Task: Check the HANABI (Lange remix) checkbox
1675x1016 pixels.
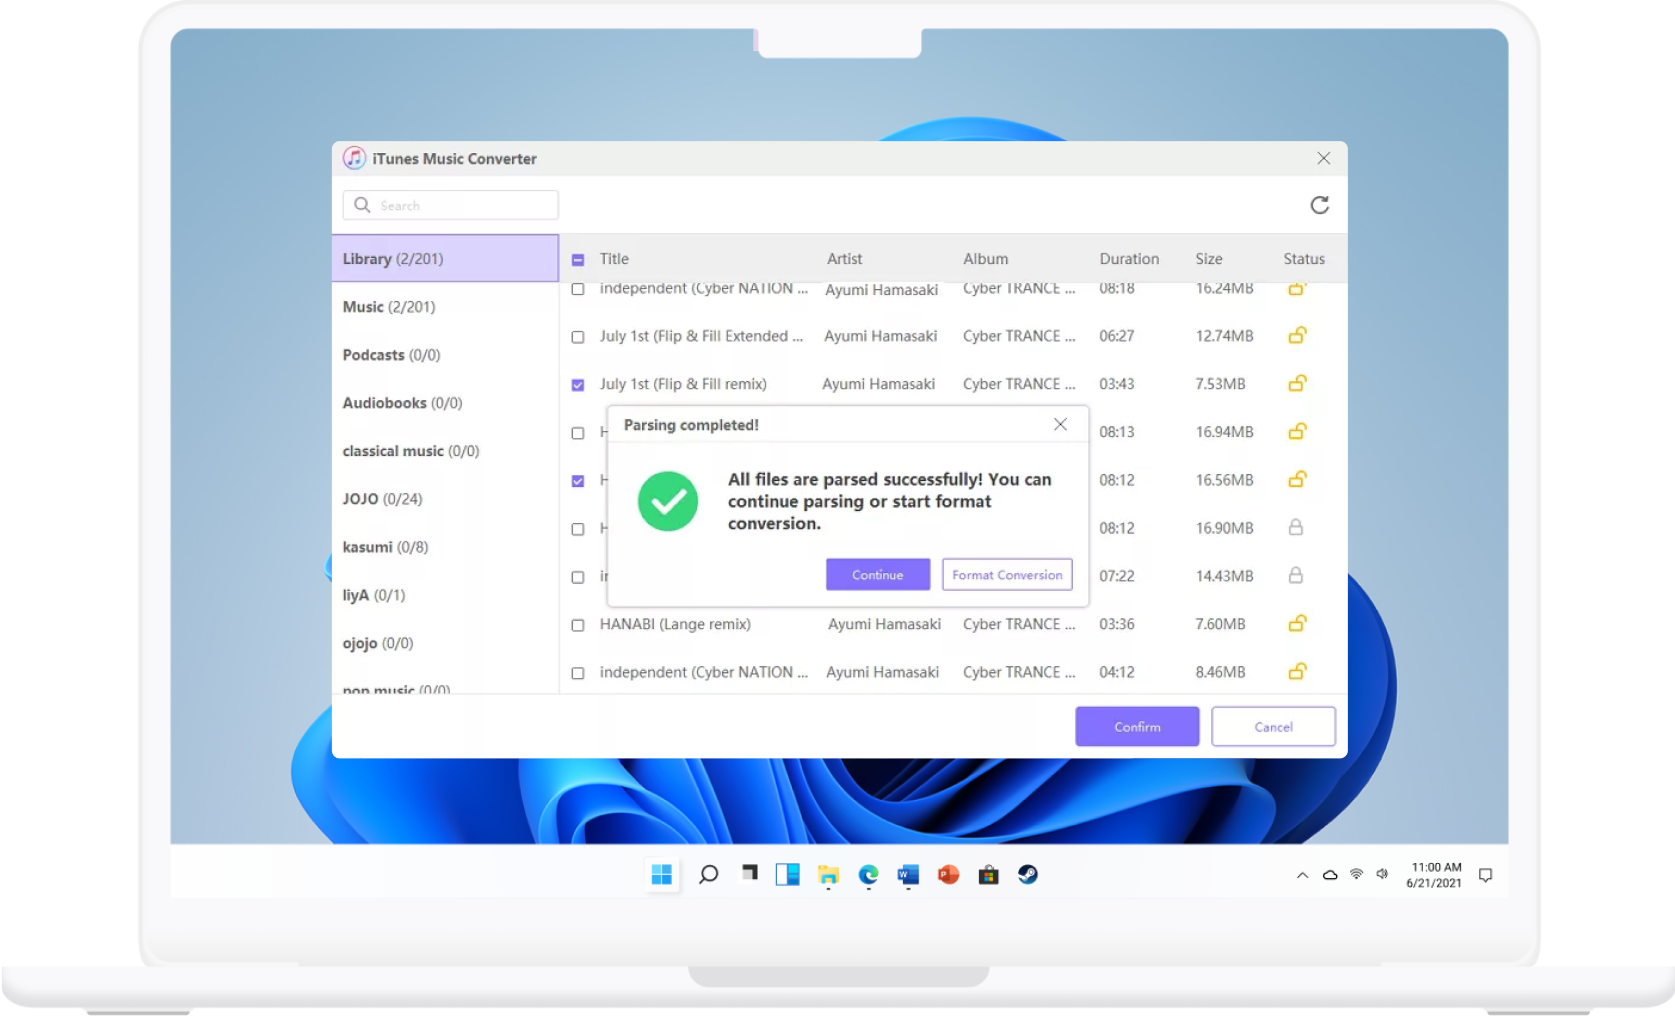Action: [577, 625]
